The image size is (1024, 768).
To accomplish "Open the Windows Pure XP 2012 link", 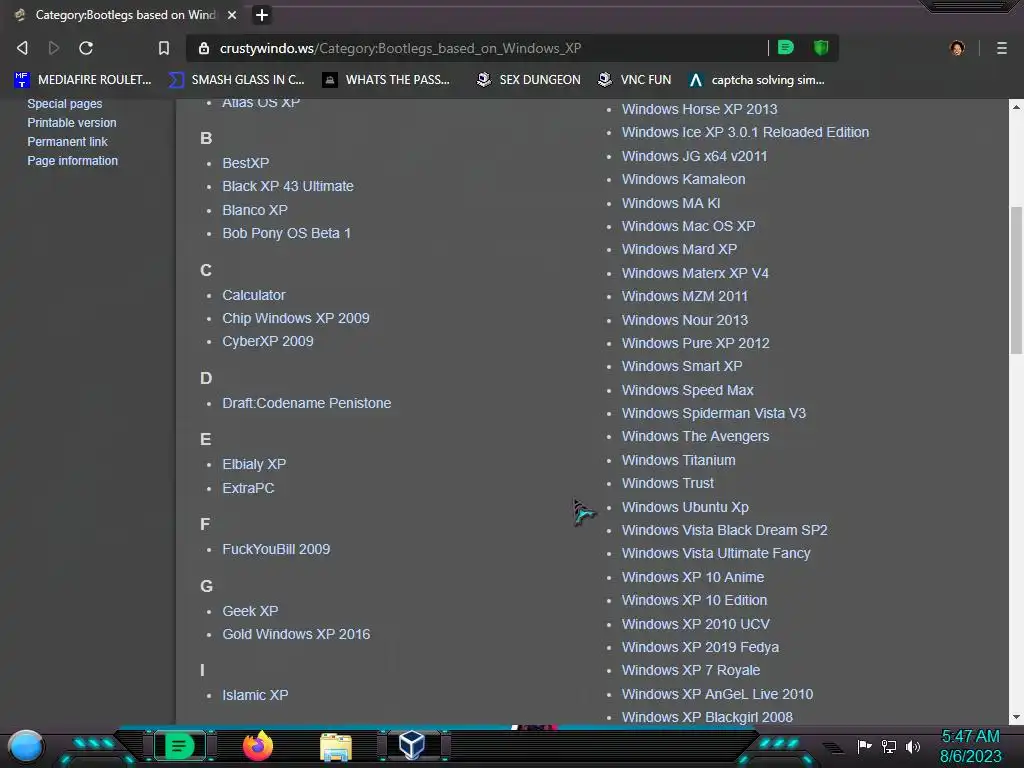I will pyautogui.click(x=696, y=343).
